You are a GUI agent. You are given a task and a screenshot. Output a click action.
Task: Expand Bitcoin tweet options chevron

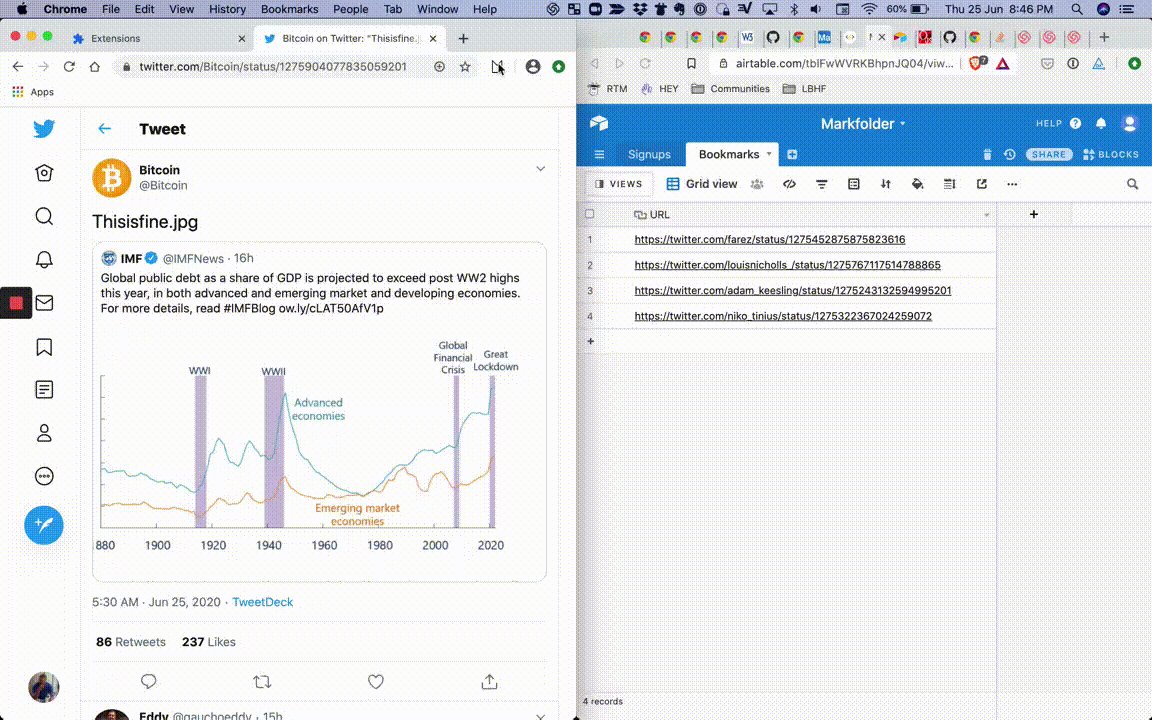click(x=541, y=169)
